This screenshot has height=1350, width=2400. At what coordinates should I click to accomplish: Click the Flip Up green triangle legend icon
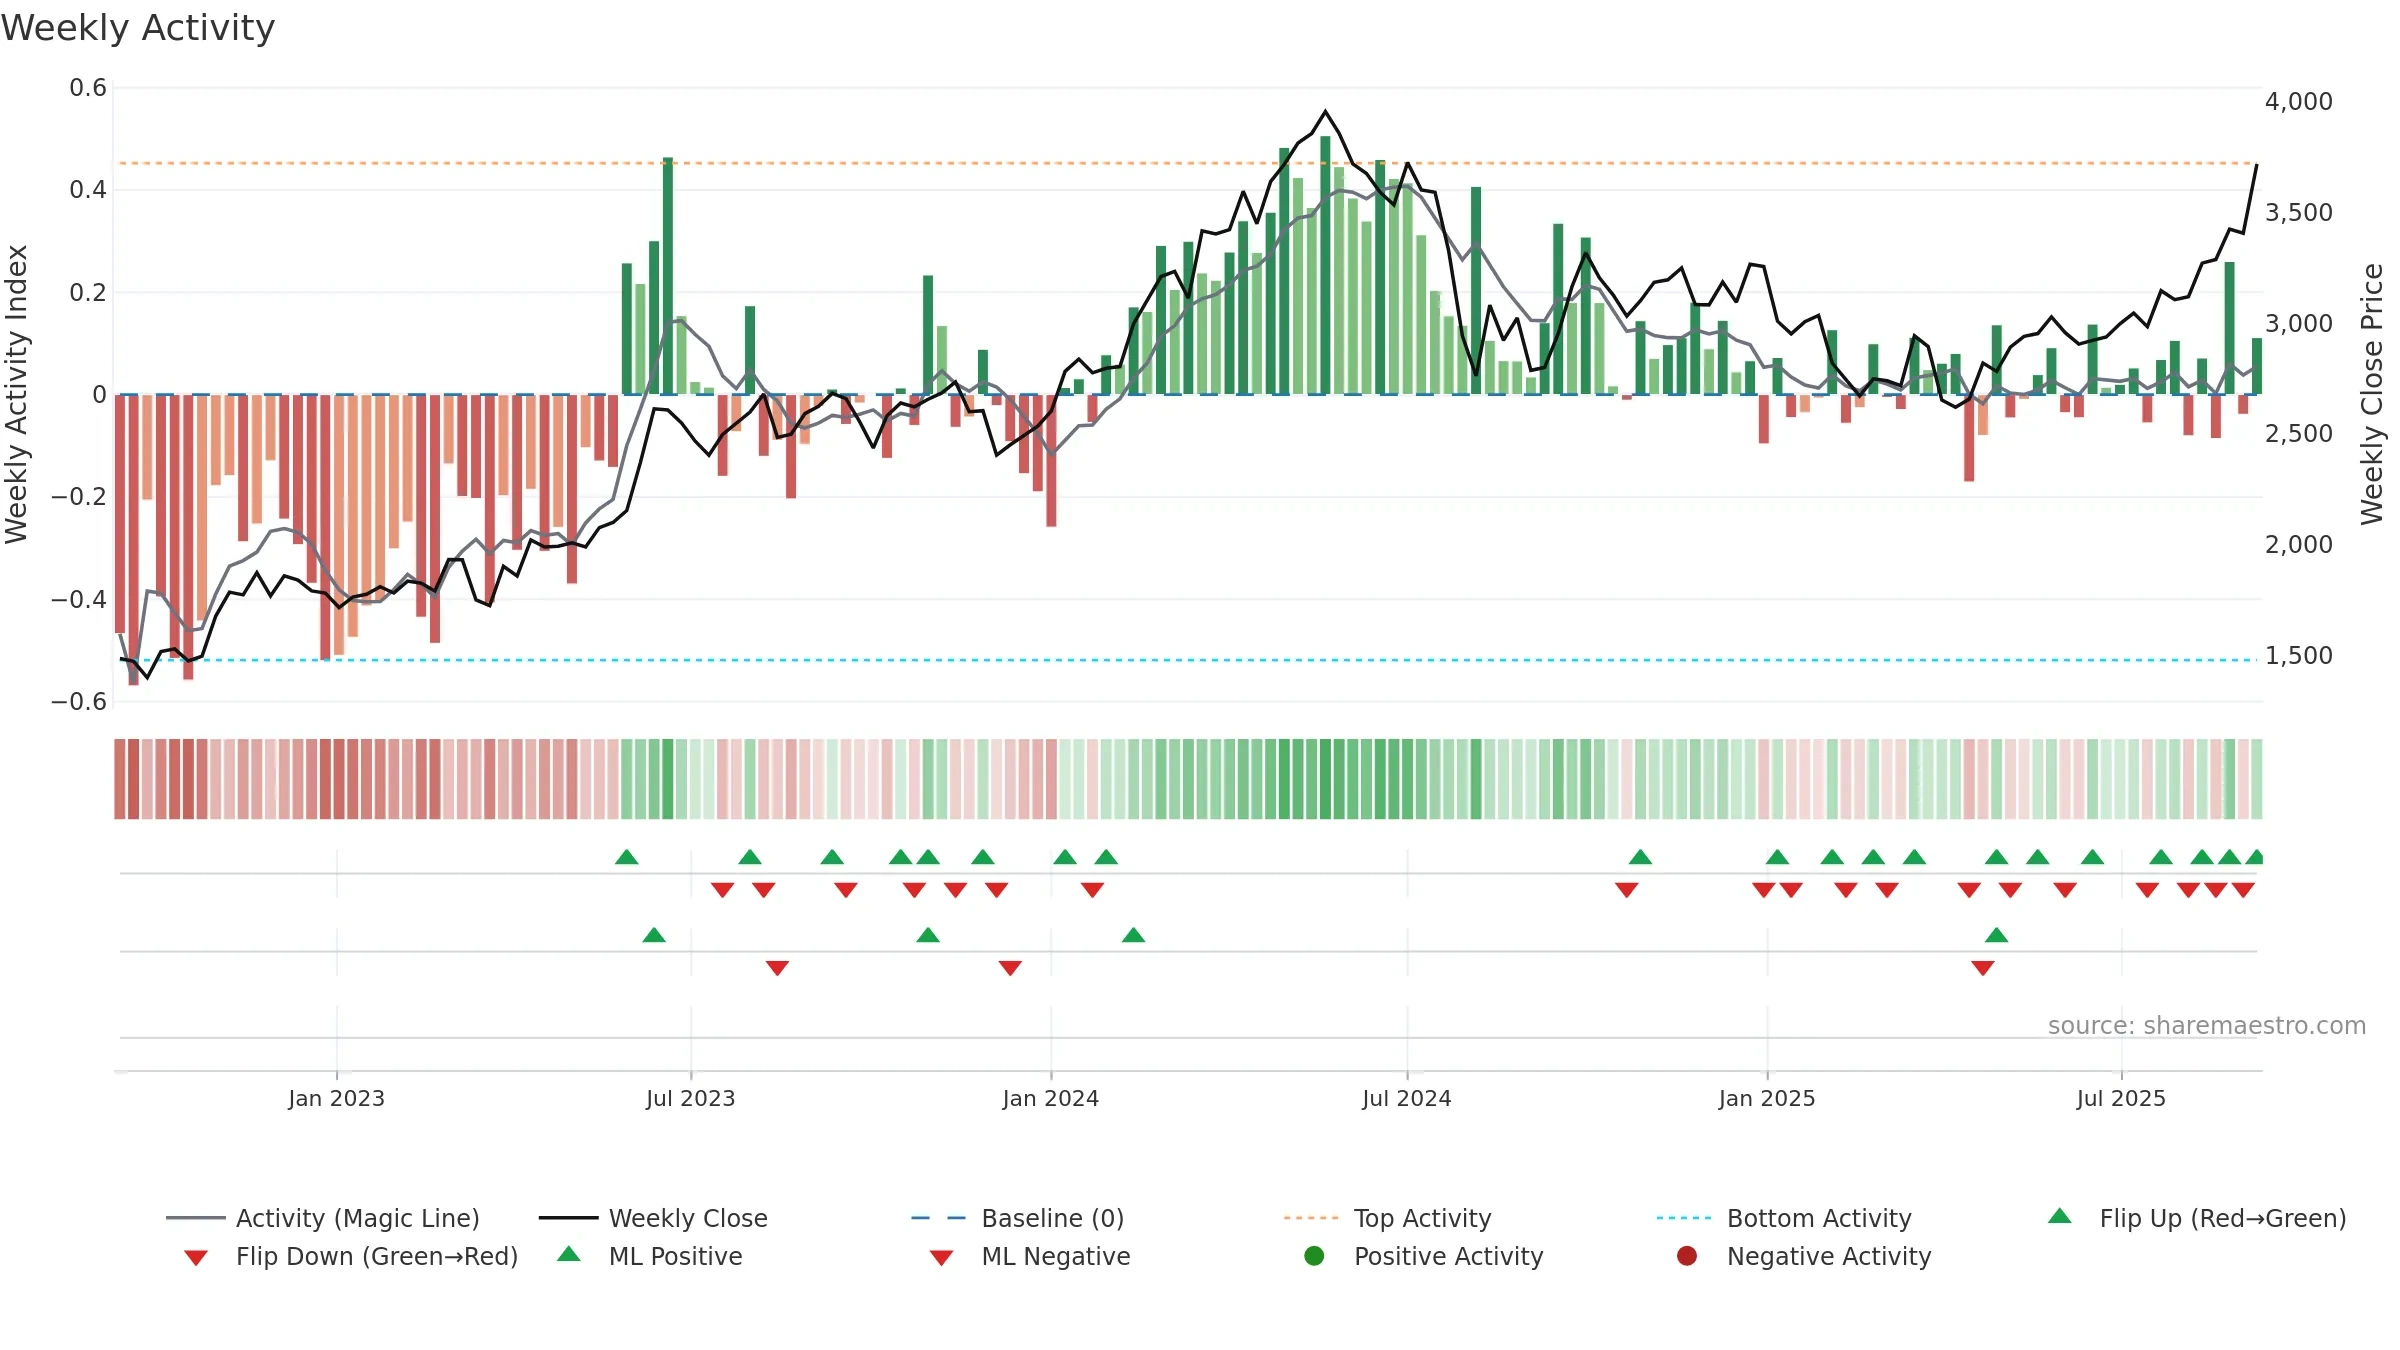coord(2060,1216)
